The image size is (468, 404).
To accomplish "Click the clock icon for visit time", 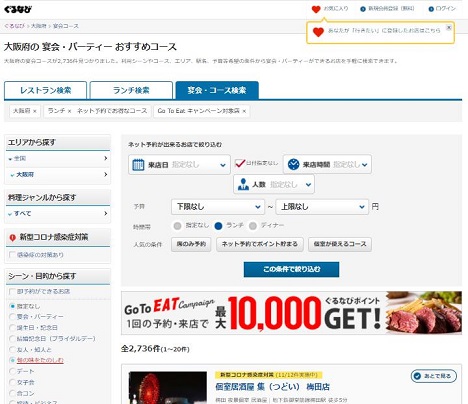I will [293, 164].
